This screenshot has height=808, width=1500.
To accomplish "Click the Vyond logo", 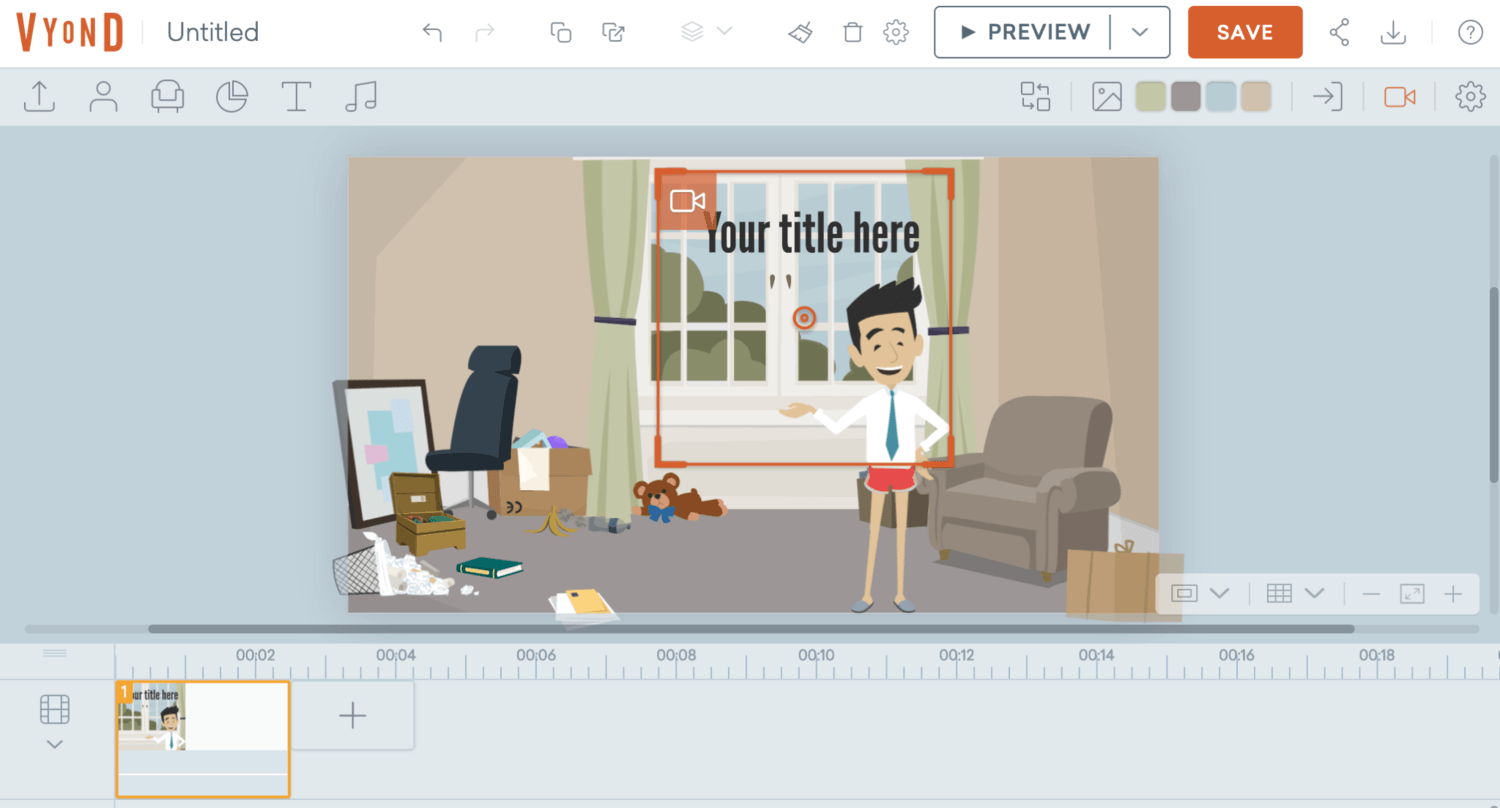I will [x=69, y=32].
